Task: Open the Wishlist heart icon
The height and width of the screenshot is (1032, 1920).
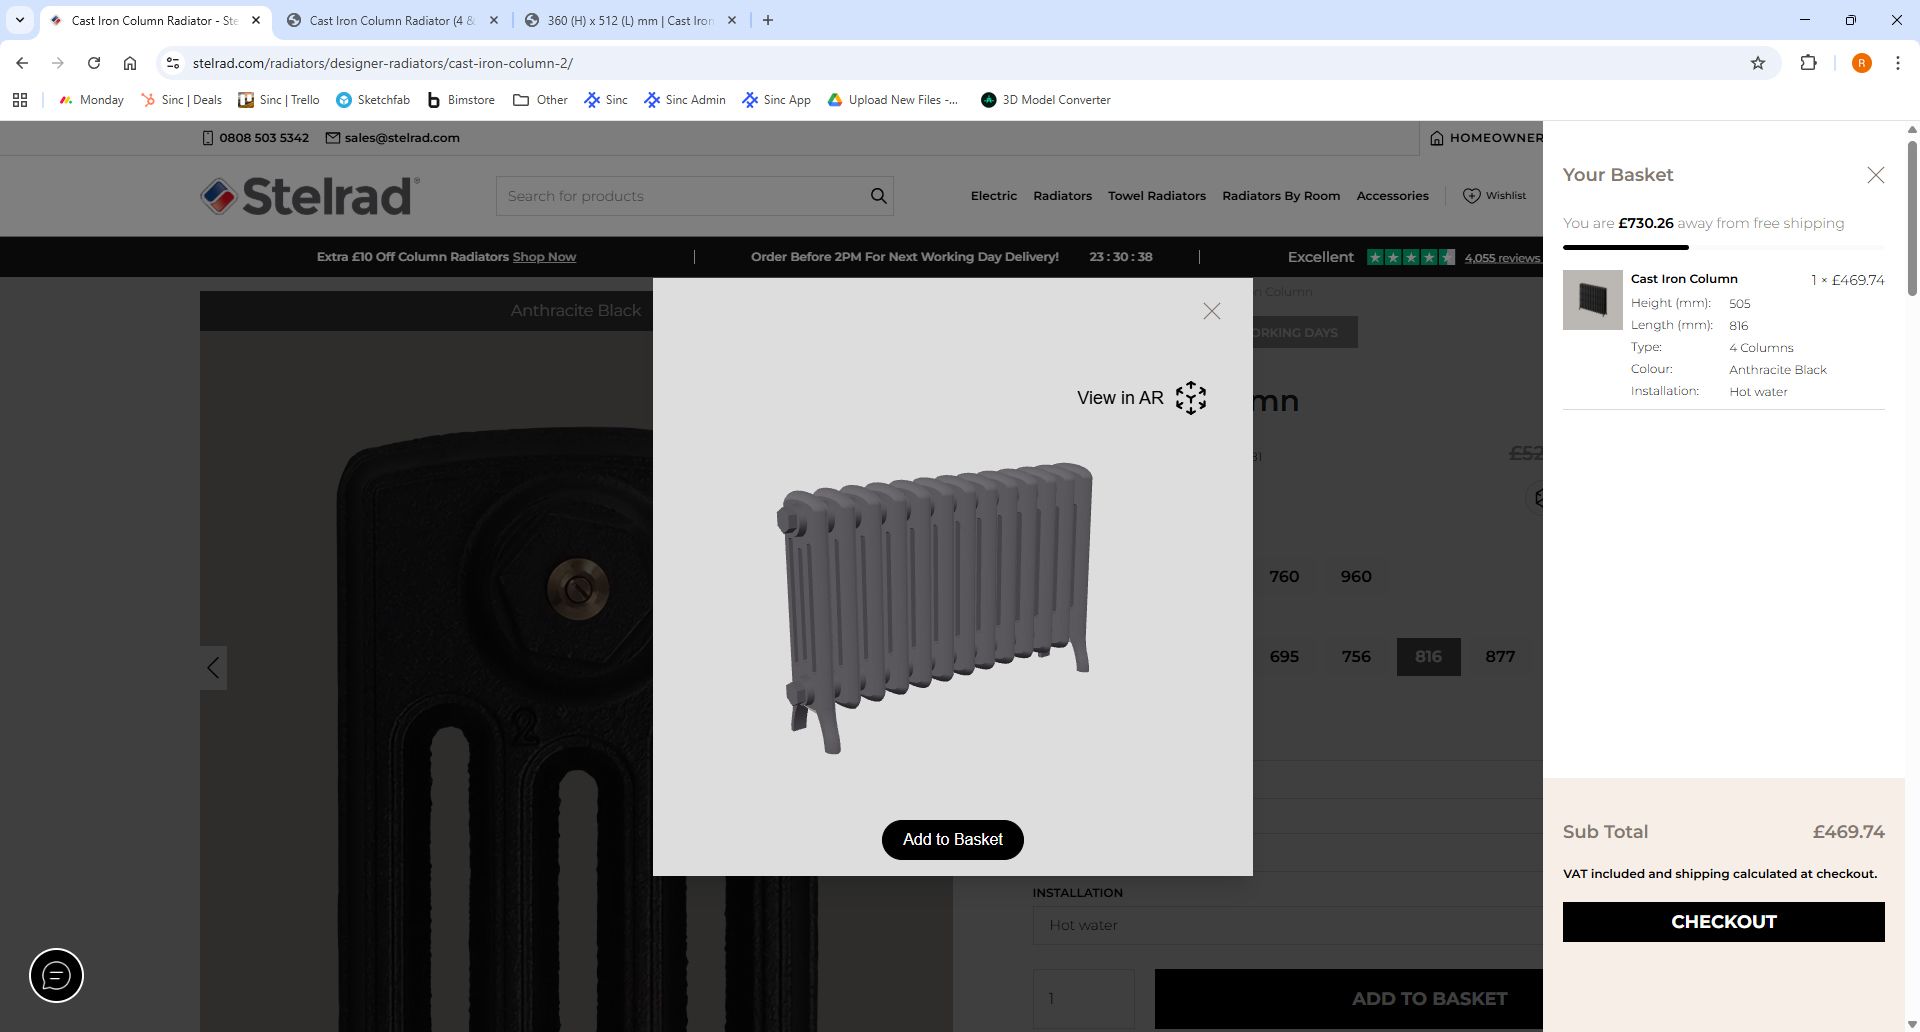Action: click(x=1472, y=196)
